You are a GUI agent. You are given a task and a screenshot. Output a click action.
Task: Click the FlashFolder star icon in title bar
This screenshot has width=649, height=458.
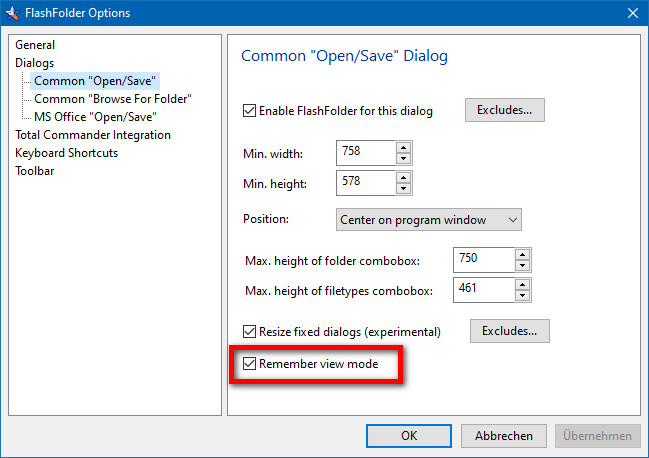pos(12,13)
